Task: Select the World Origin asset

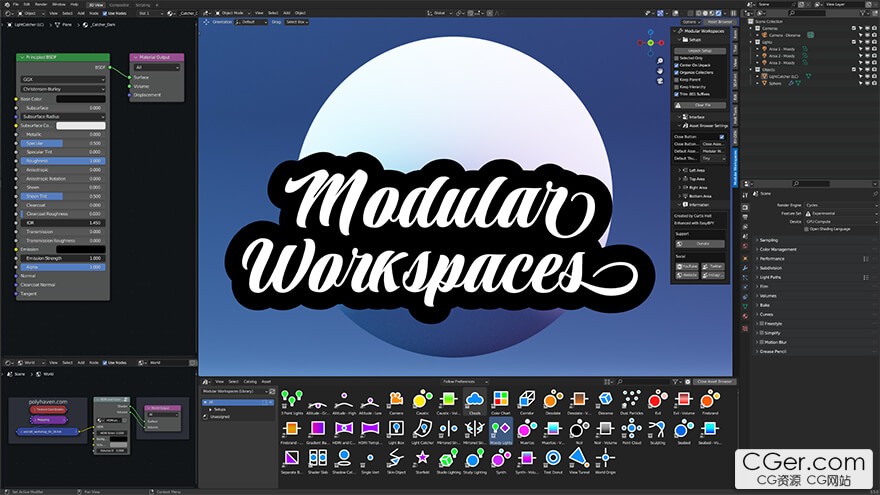Action: 605,461
